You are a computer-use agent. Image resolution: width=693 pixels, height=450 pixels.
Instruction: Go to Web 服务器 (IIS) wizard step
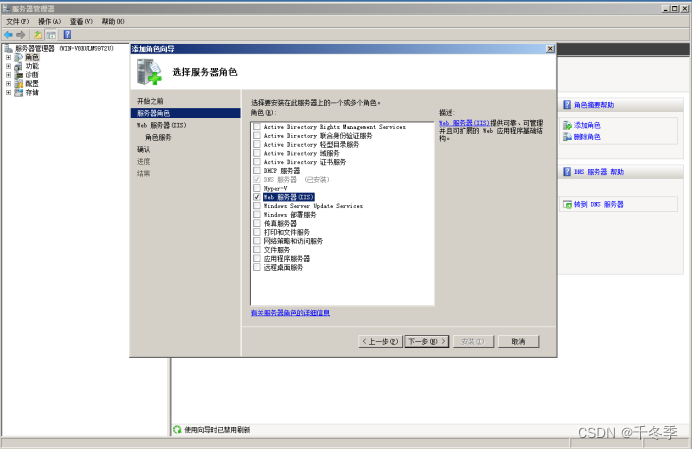tap(161, 126)
